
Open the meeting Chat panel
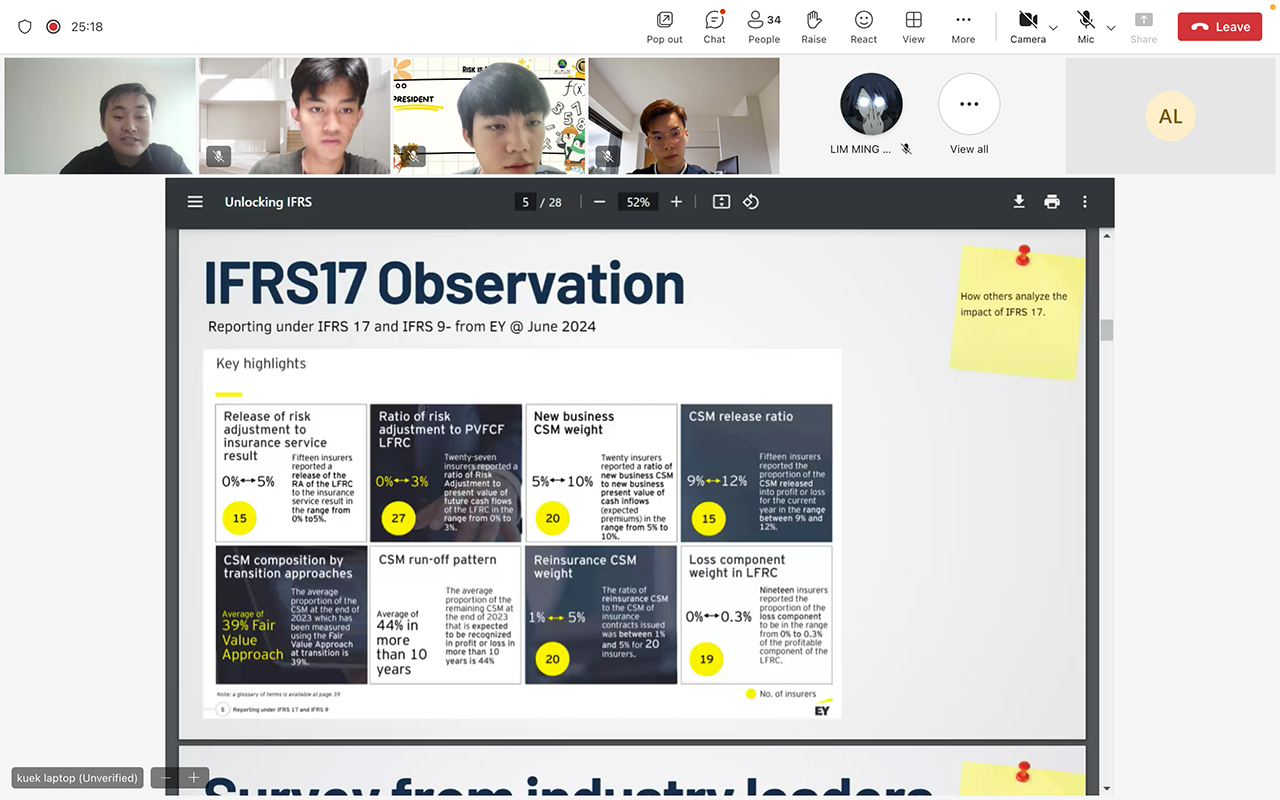[714, 27]
